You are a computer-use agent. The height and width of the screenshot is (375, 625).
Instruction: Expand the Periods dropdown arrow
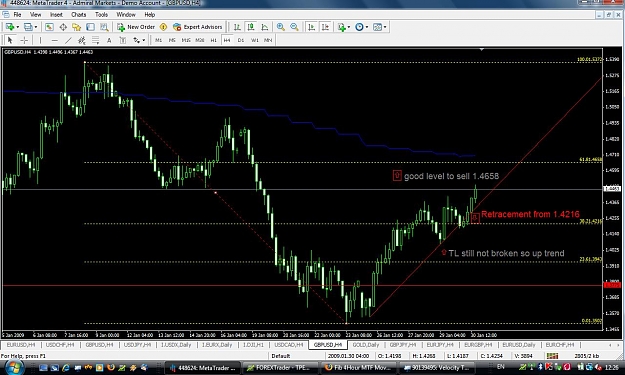pyautogui.click(x=367, y=27)
